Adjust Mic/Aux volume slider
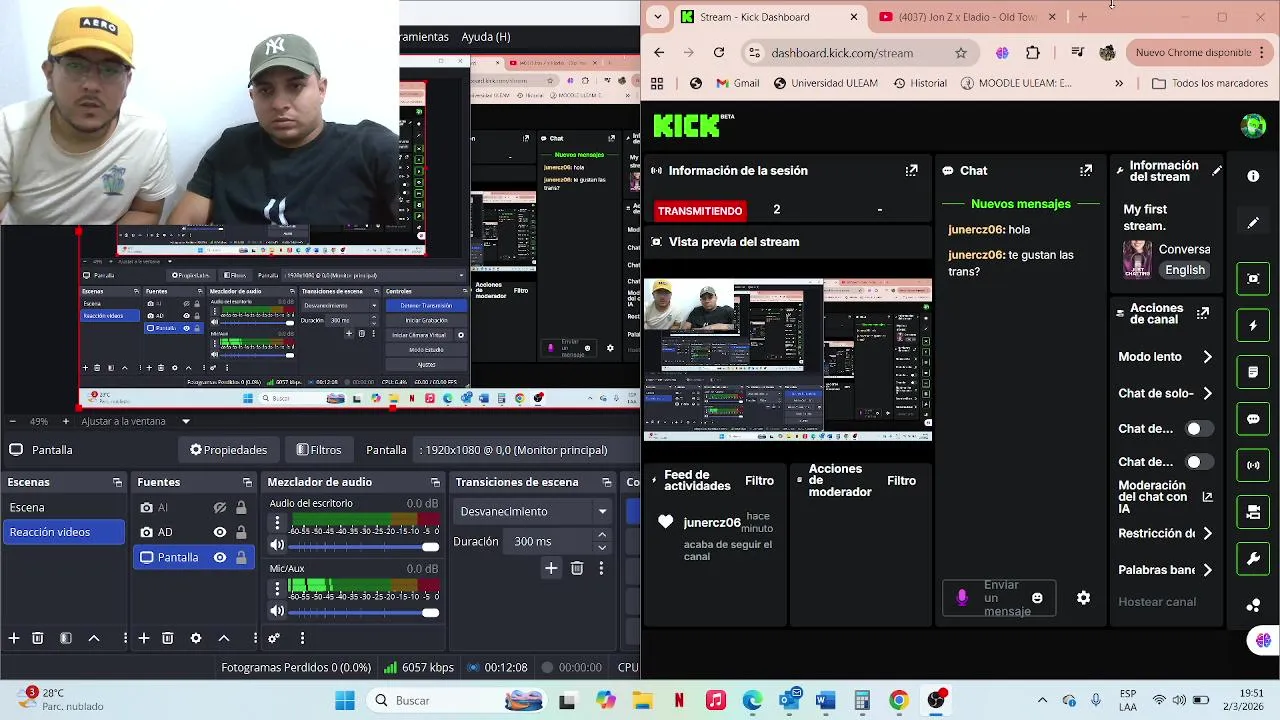 pos(363,612)
